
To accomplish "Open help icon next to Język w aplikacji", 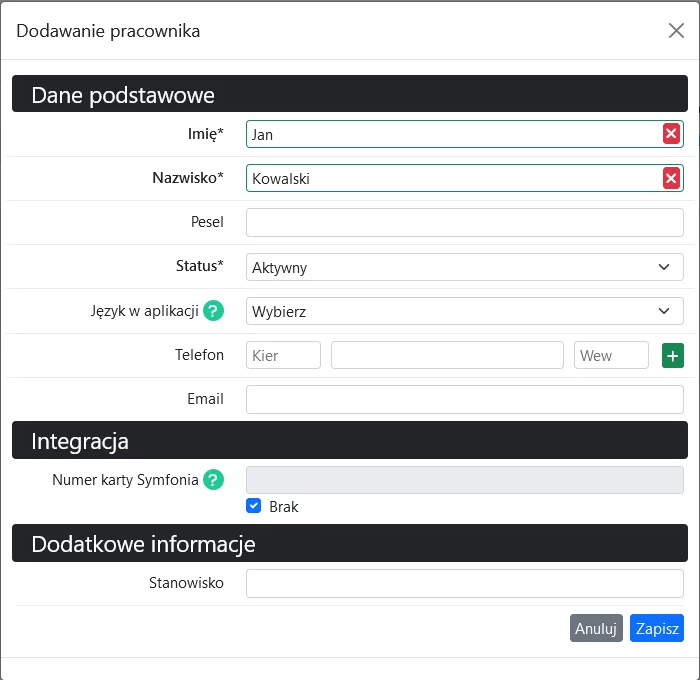I will coord(213,311).
